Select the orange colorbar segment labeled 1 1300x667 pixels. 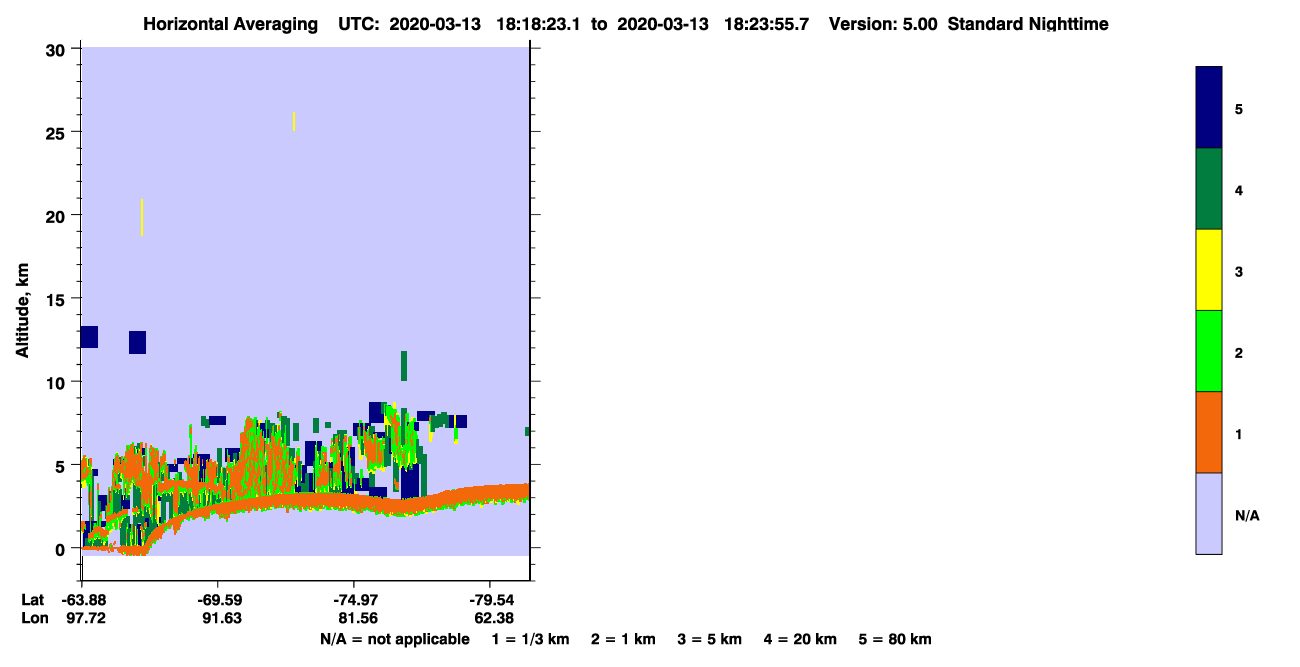1208,432
